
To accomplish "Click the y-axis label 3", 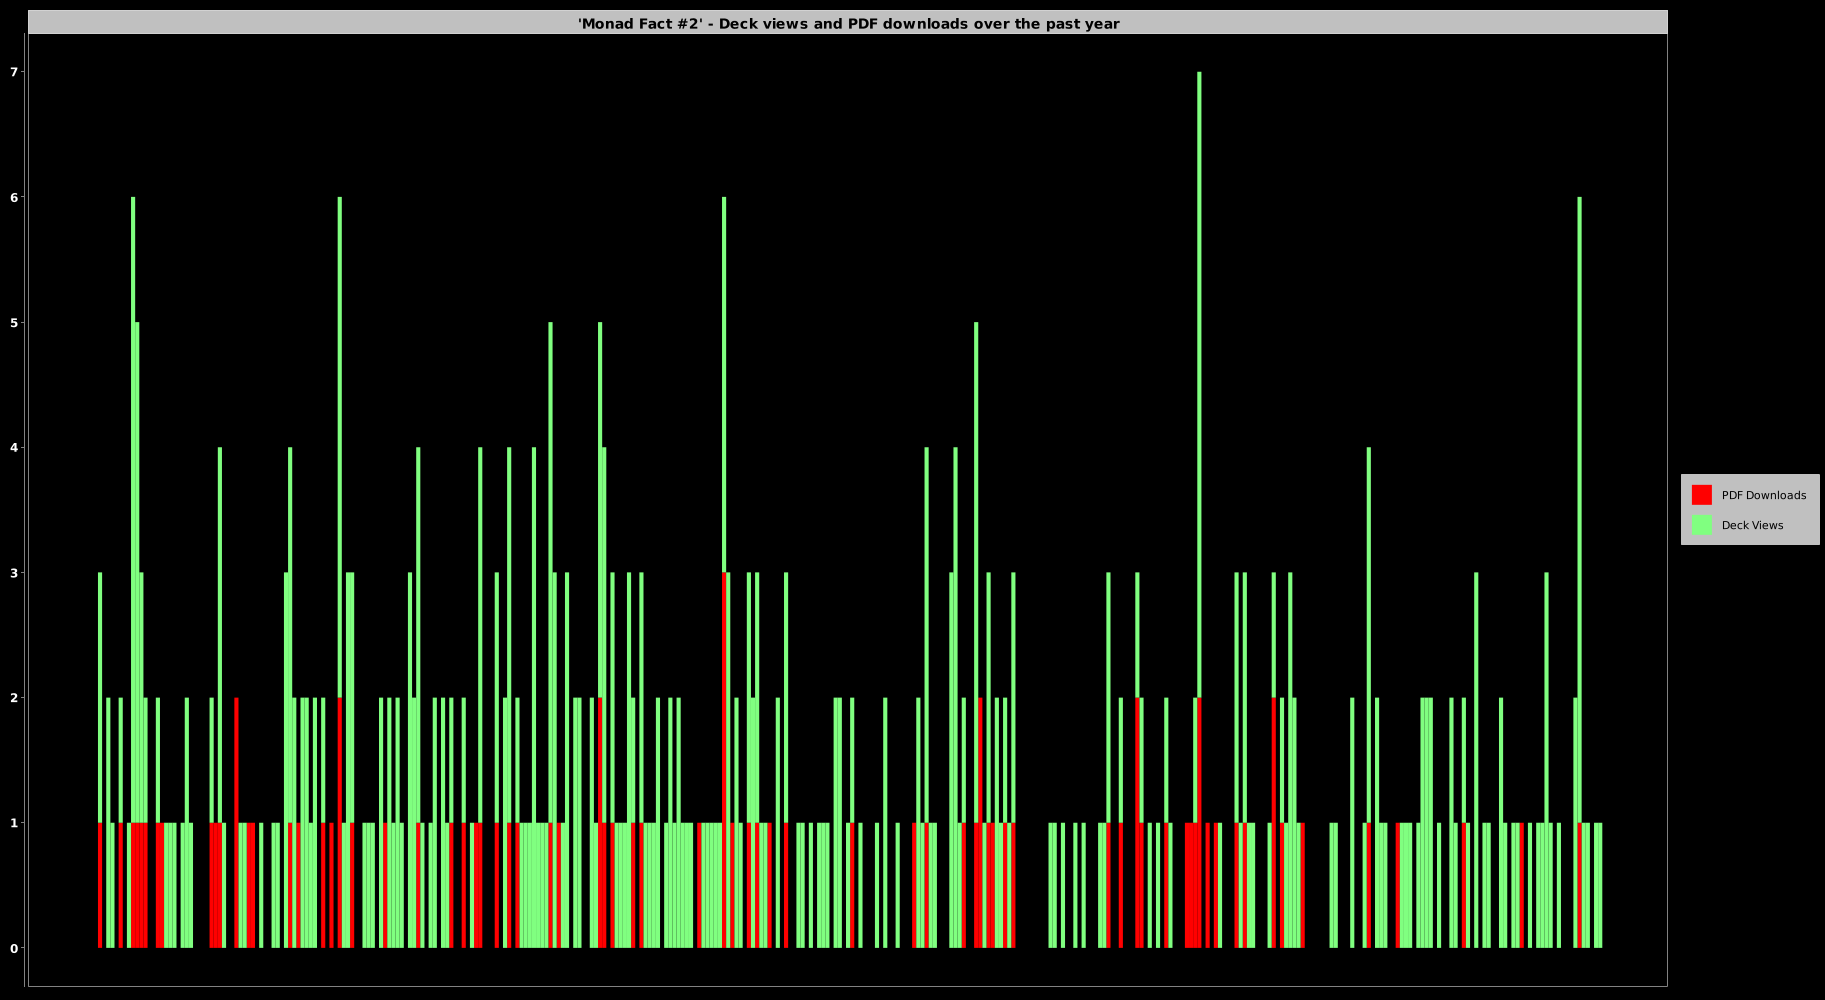I will 14,573.
